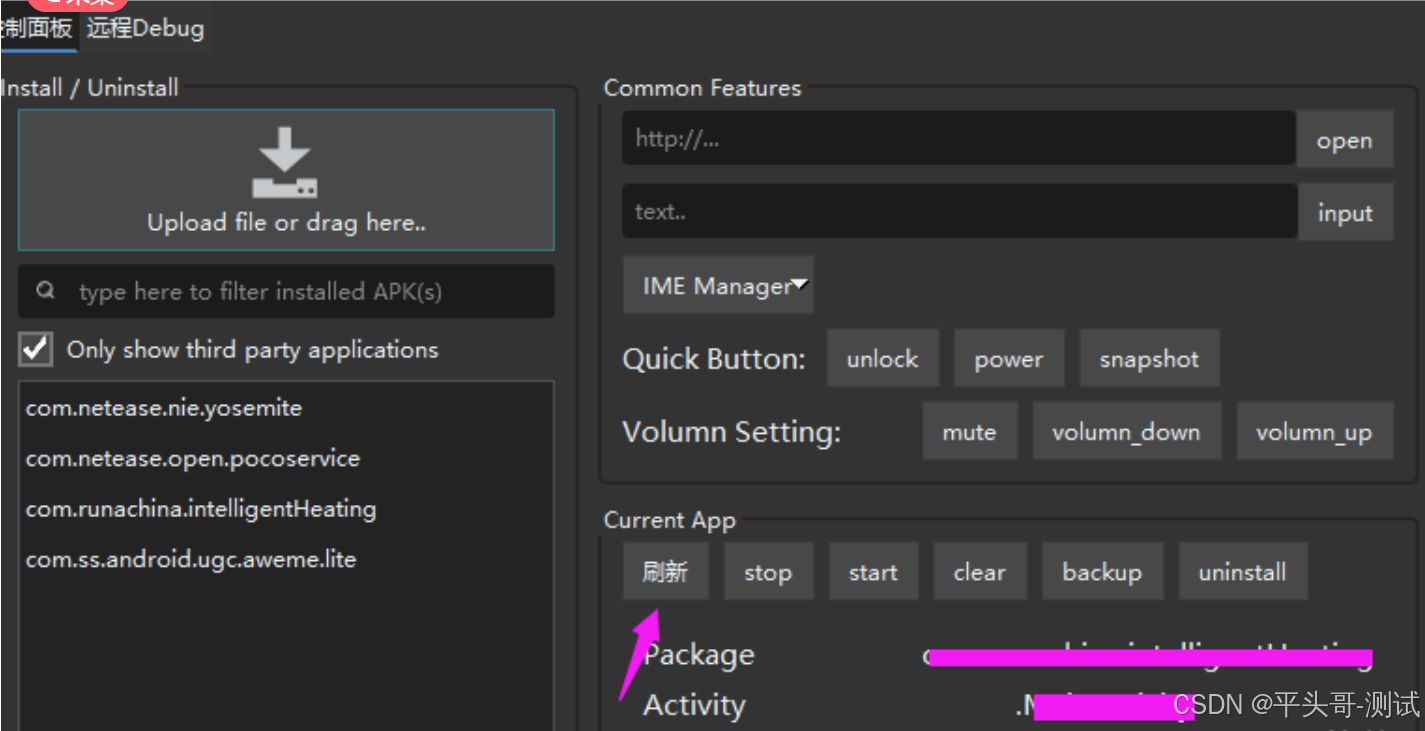Image resolution: width=1425 pixels, height=731 pixels.
Task: Mute the device volume
Action: pyautogui.click(x=969, y=432)
